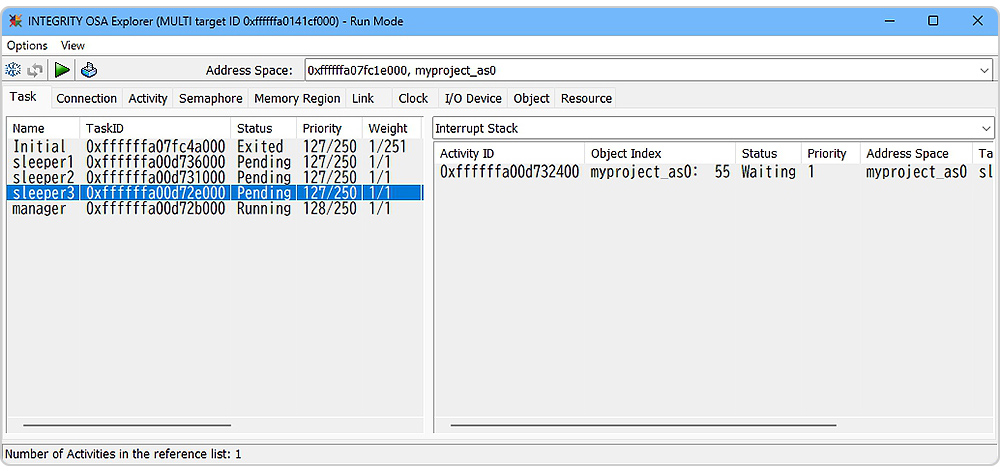The height and width of the screenshot is (471, 1000).
Task: Switch to the Clock tab
Action: click(x=413, y=98)
